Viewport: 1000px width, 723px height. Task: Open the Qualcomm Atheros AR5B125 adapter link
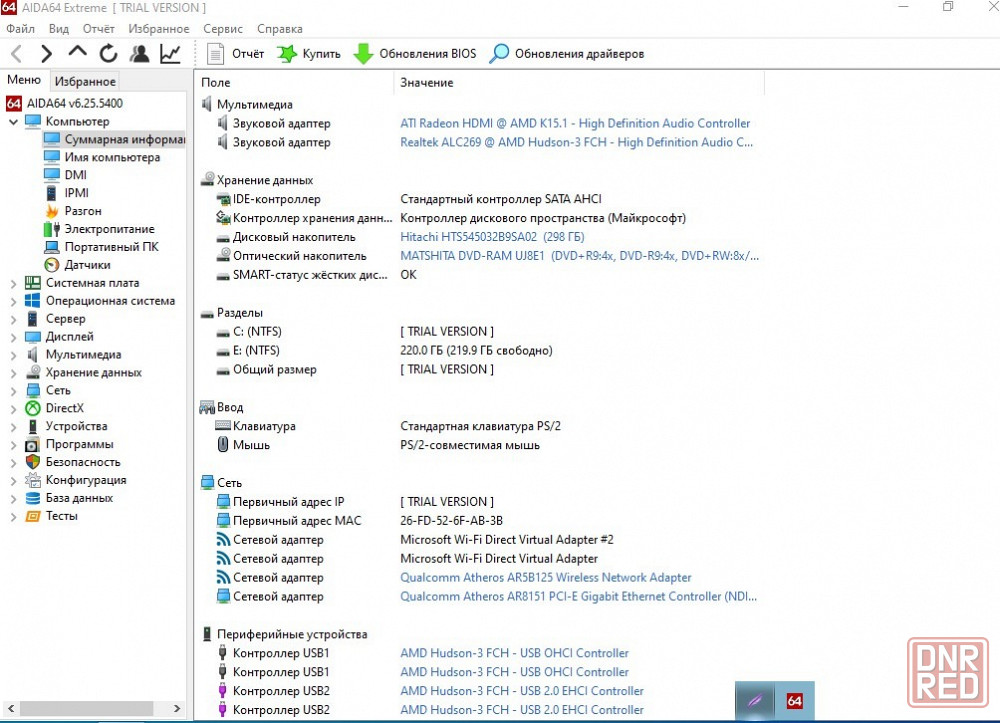point(545,577)
